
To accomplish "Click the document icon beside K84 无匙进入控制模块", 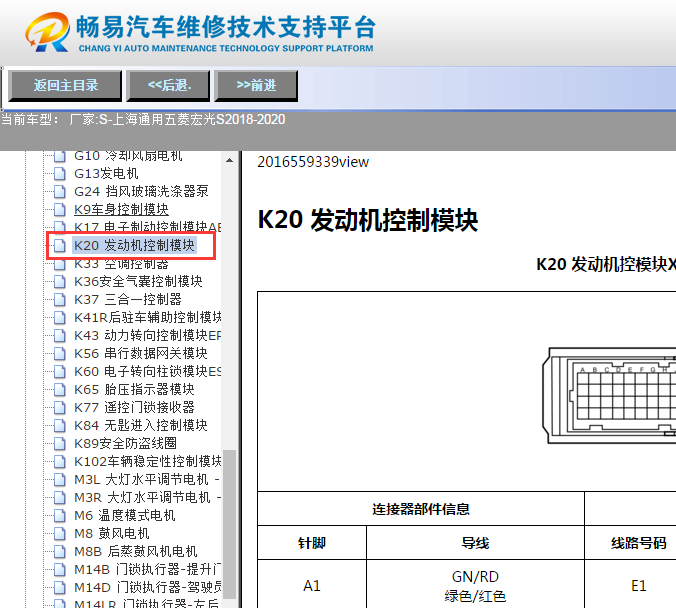I will tap(60, 426).
